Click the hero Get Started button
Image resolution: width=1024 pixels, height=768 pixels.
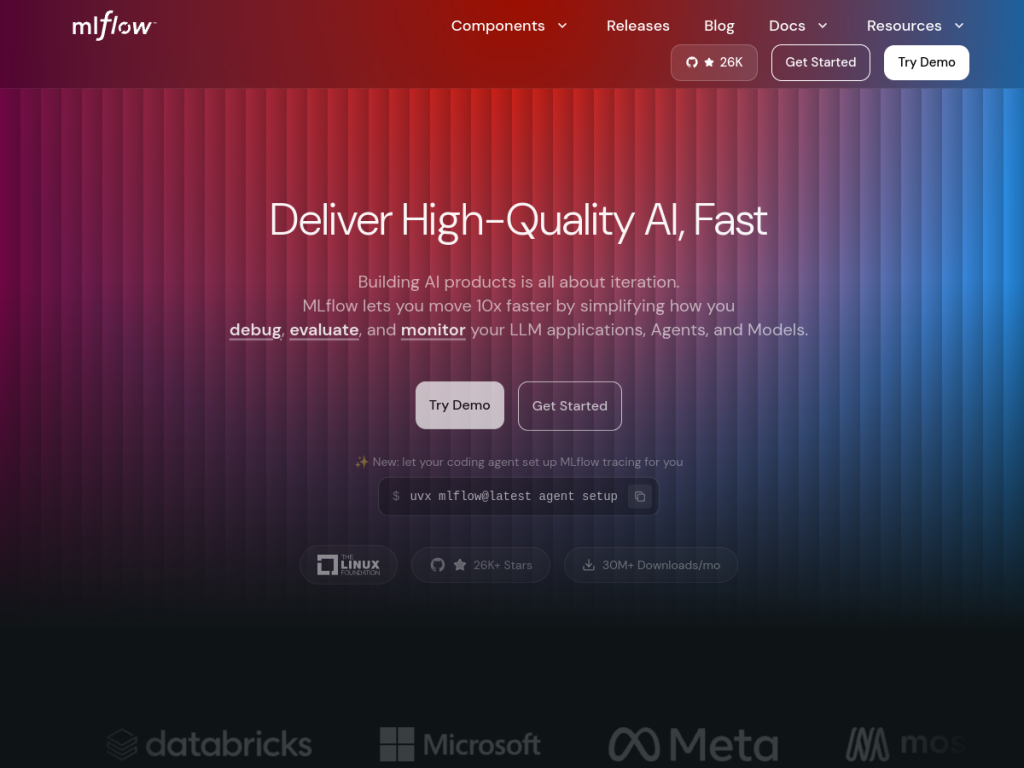569,406
